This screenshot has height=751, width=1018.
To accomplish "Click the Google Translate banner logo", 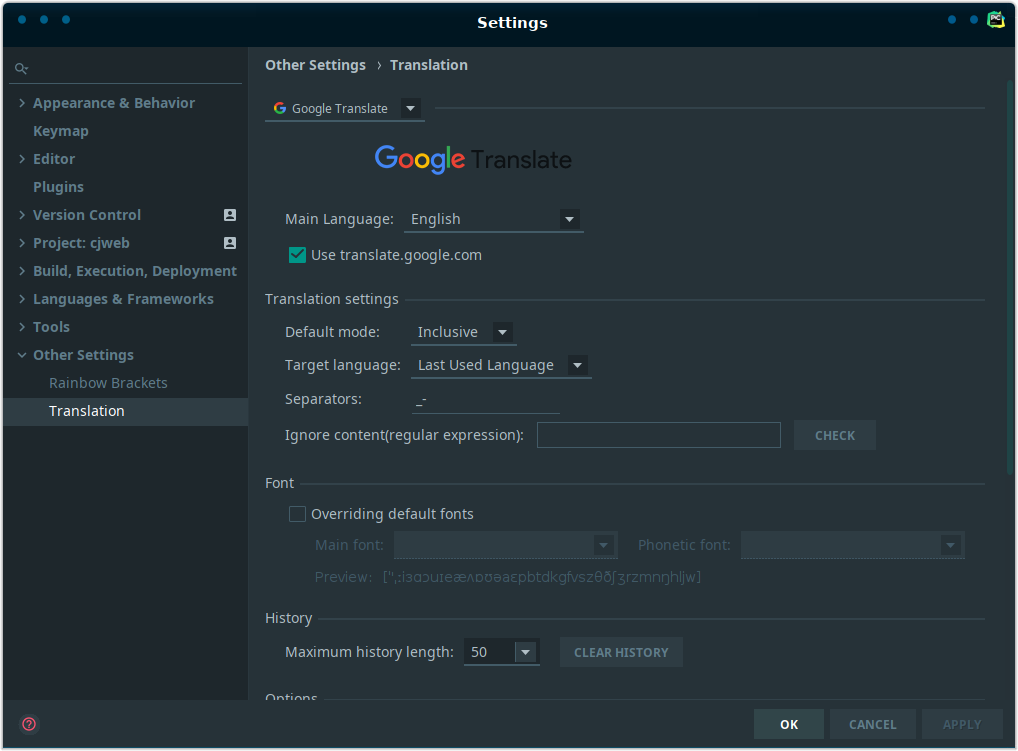I will tap(473, 159).
